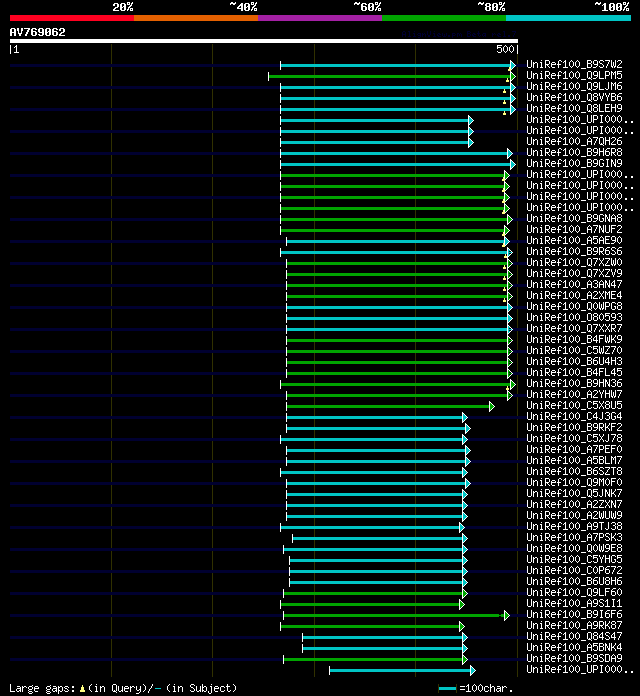Click the cyan alignment bar for UniRef100_B9S7W2
Image resolution: width=640 pixels, height=696 pixels.
pyautogui.click(x=398, y=66)
